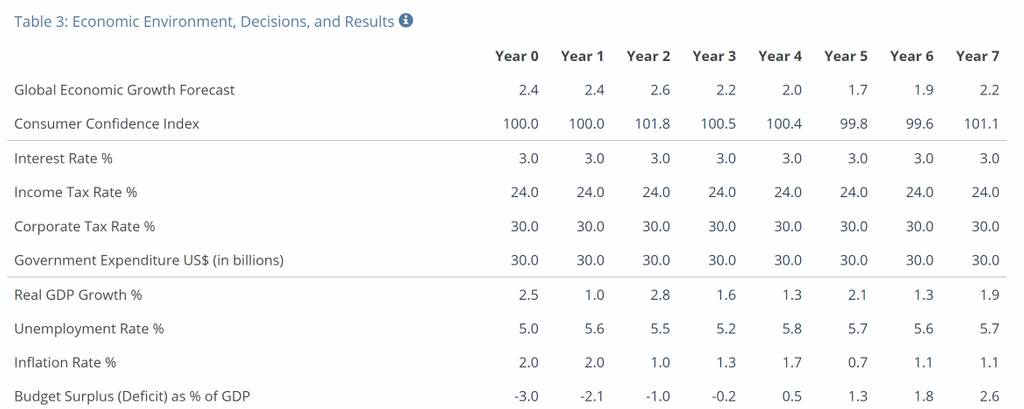Select the Year 0 column header
Viewport: 1024px width, 409px height.
517,56
